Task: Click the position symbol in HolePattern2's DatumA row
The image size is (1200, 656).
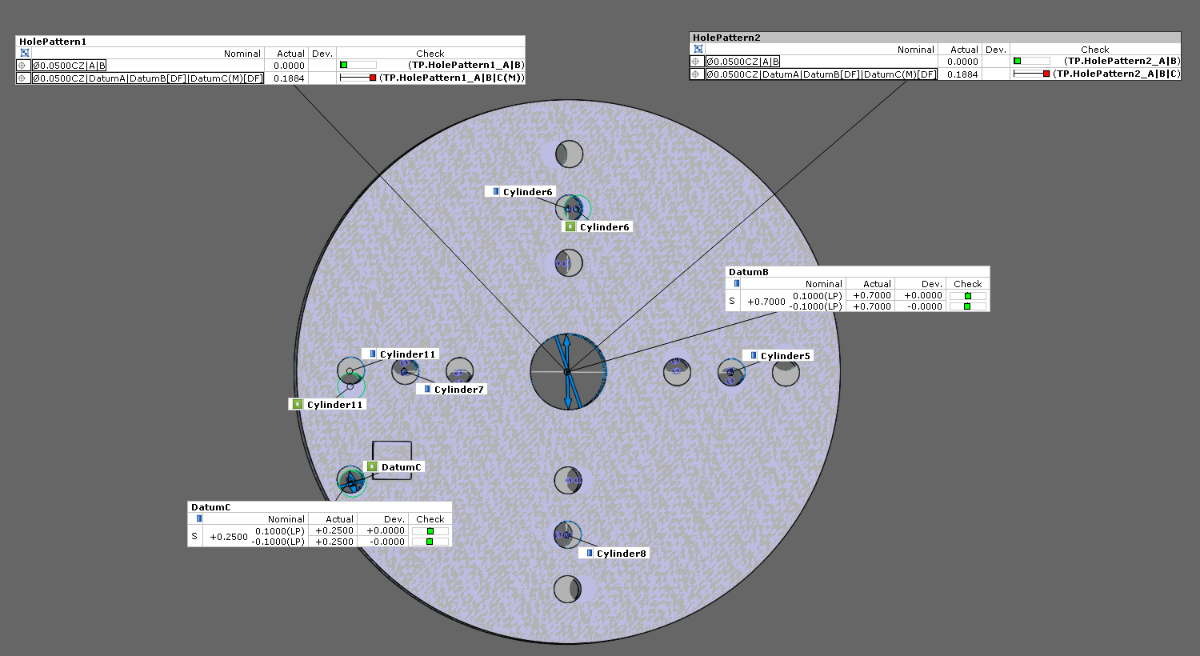Action: [x=697, y=74]
